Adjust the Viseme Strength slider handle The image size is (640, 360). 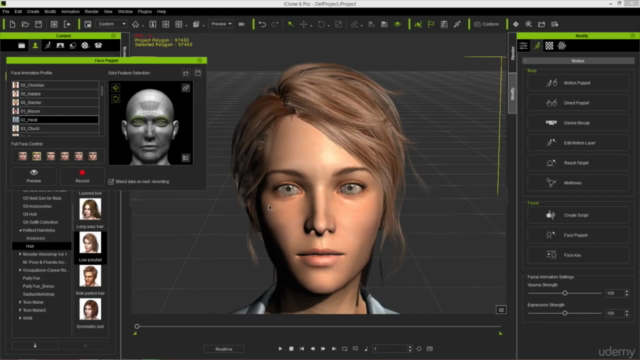tap(565, 293)
